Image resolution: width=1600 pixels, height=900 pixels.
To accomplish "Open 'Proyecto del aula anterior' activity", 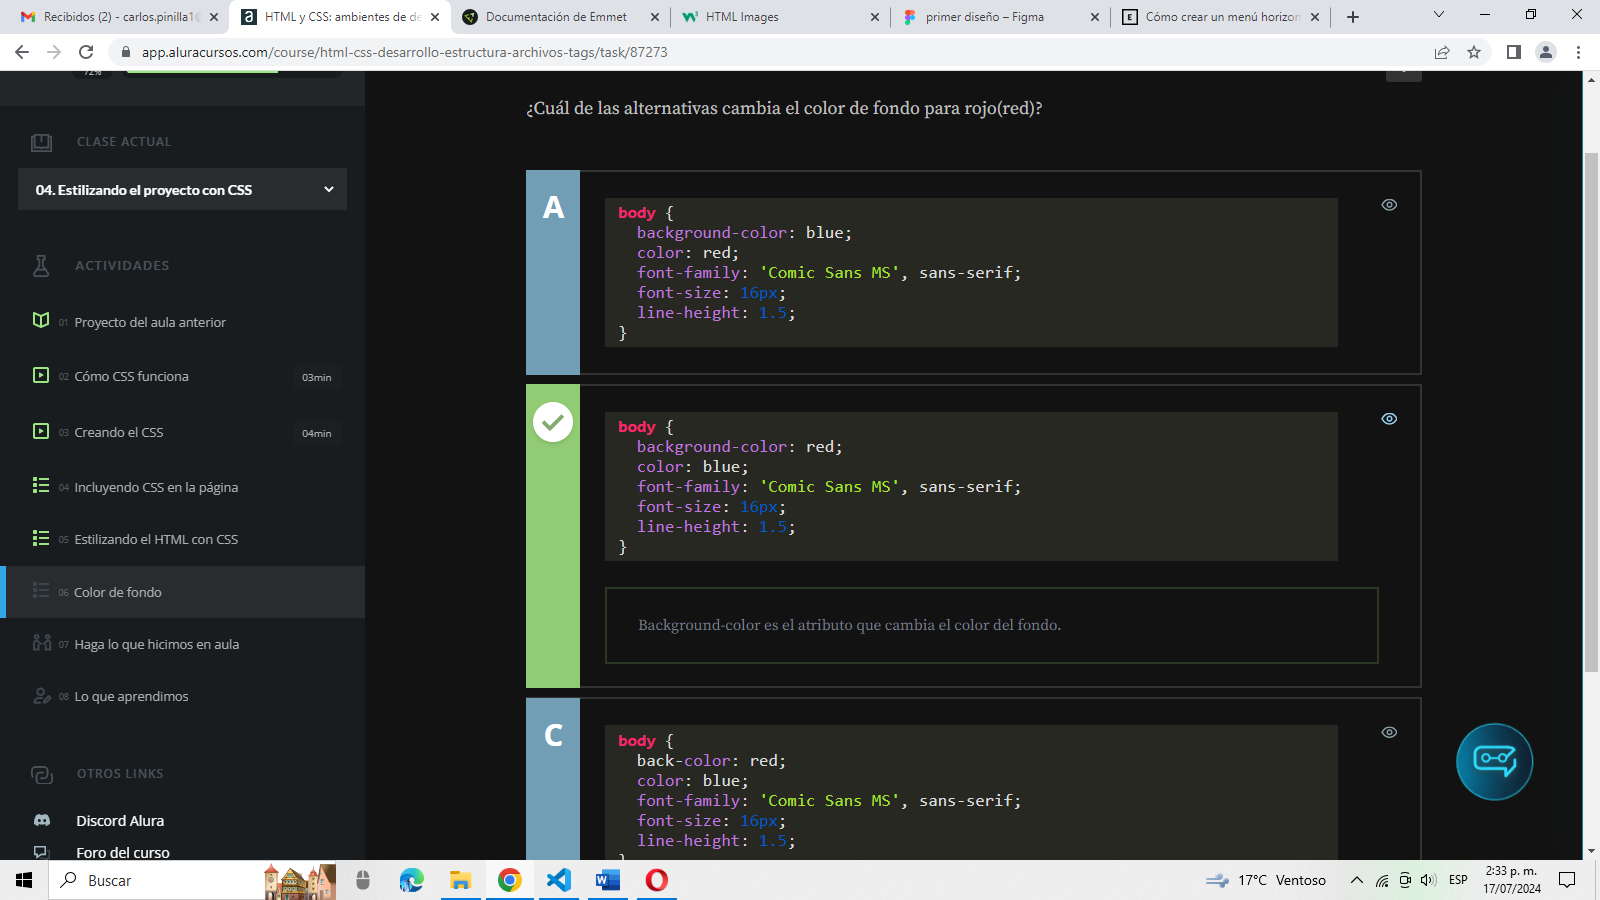I will coord(150,322).
